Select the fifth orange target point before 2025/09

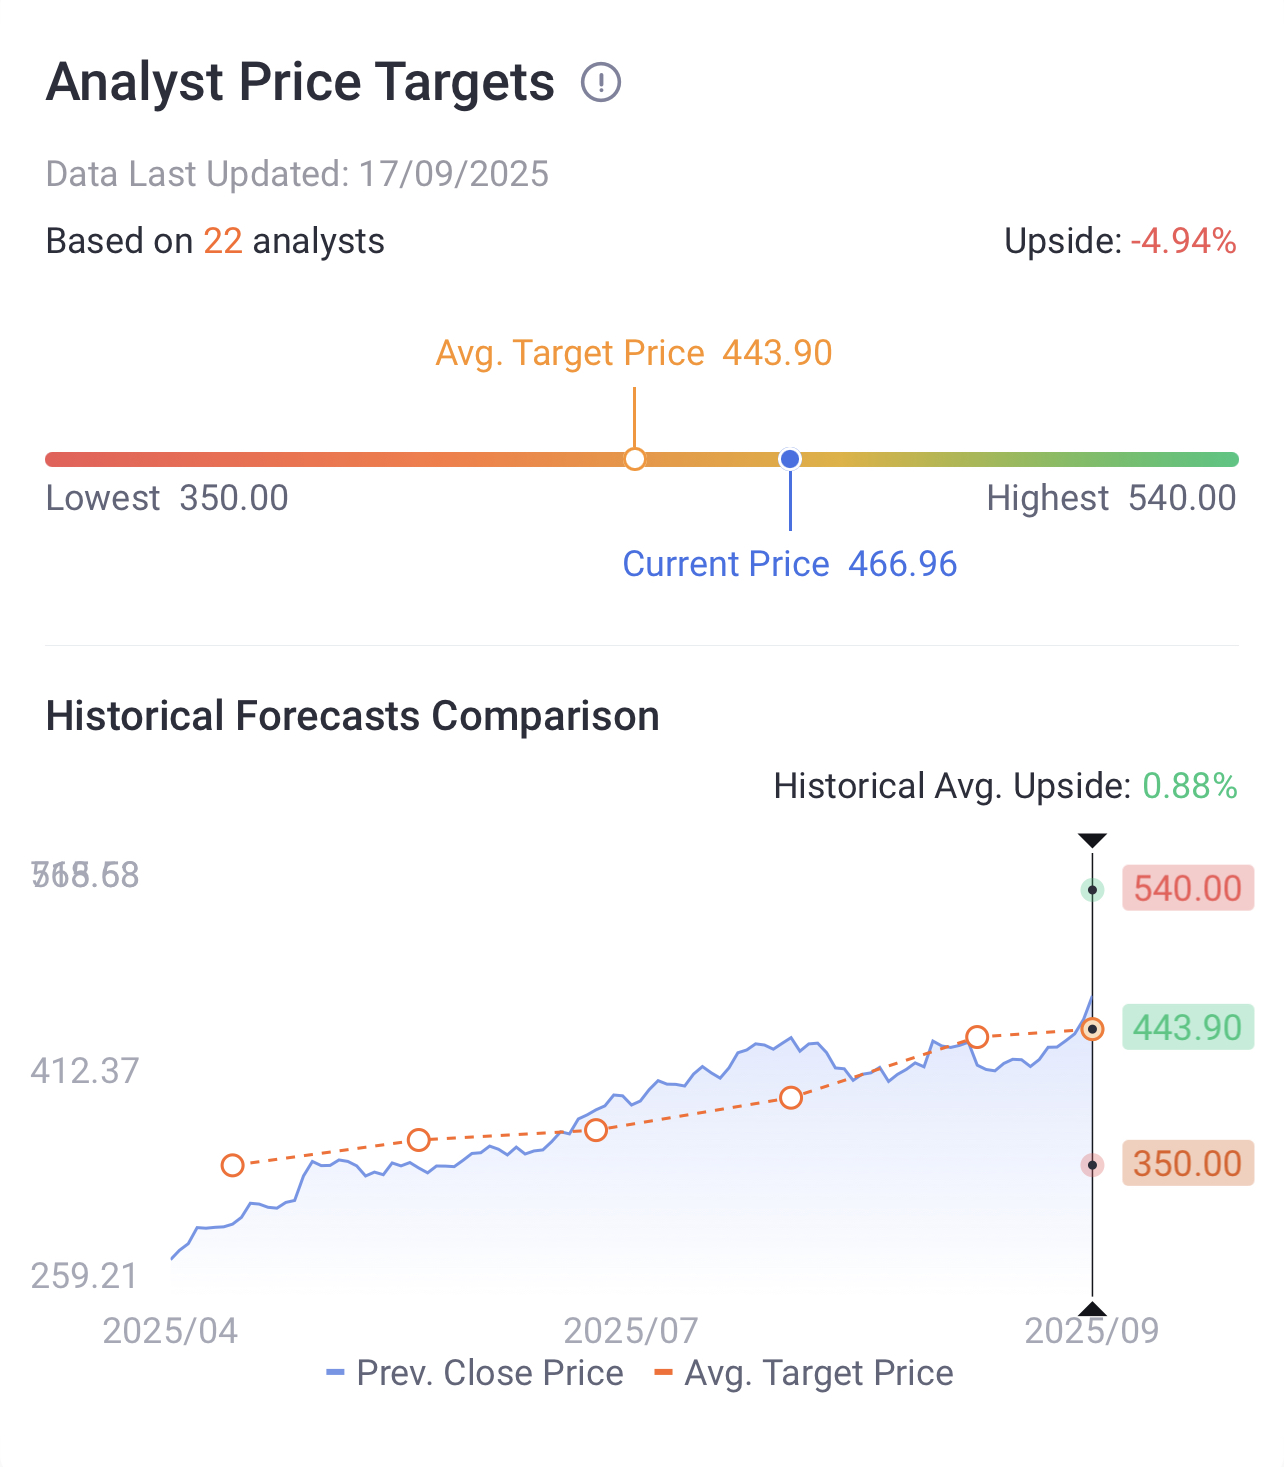977,1037
